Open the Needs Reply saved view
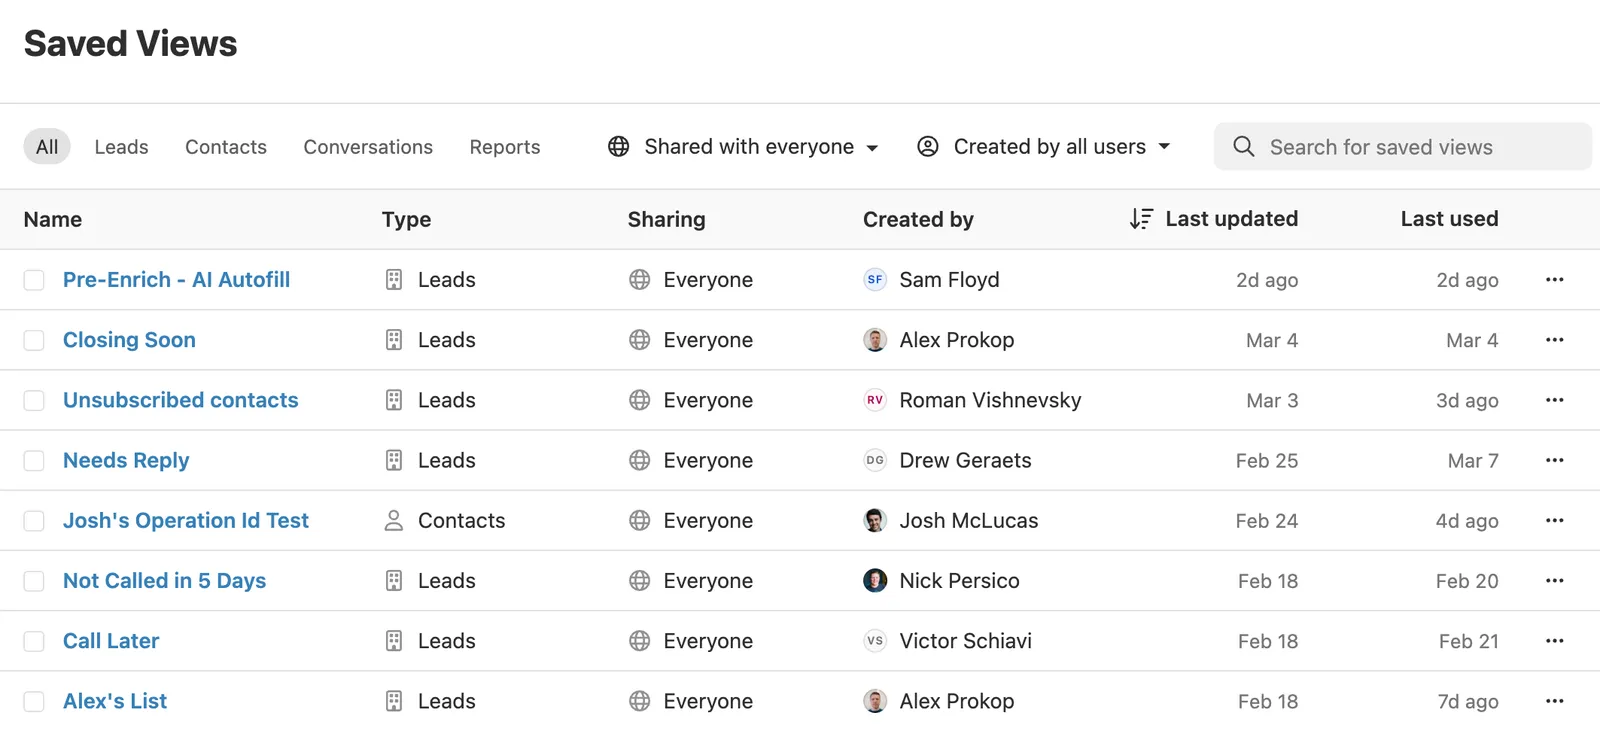This screenshot has width=1600, height=729. pos(126,460)
